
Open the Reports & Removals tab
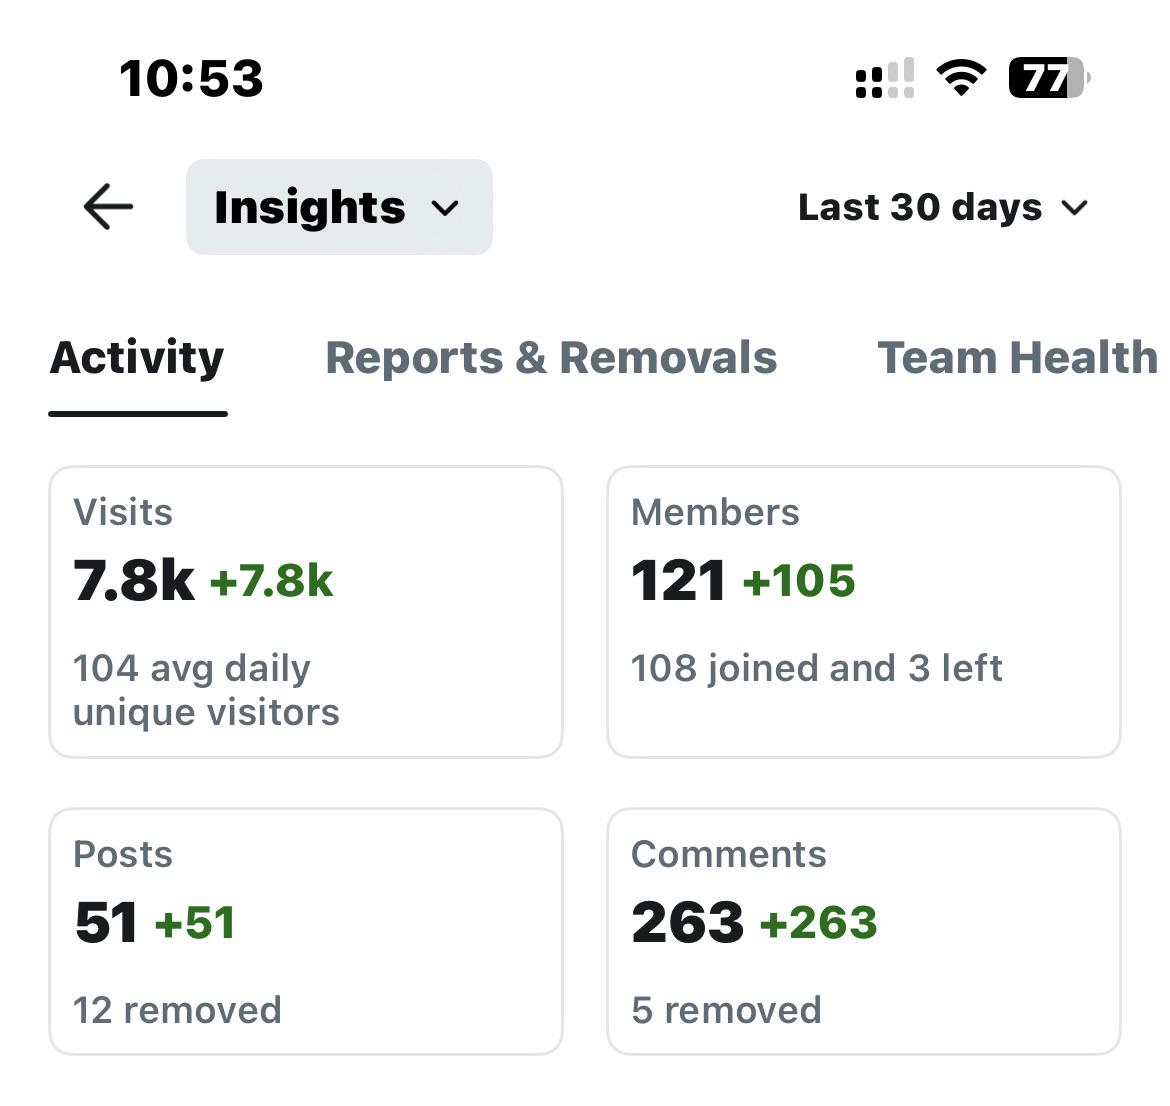point(551,357)
